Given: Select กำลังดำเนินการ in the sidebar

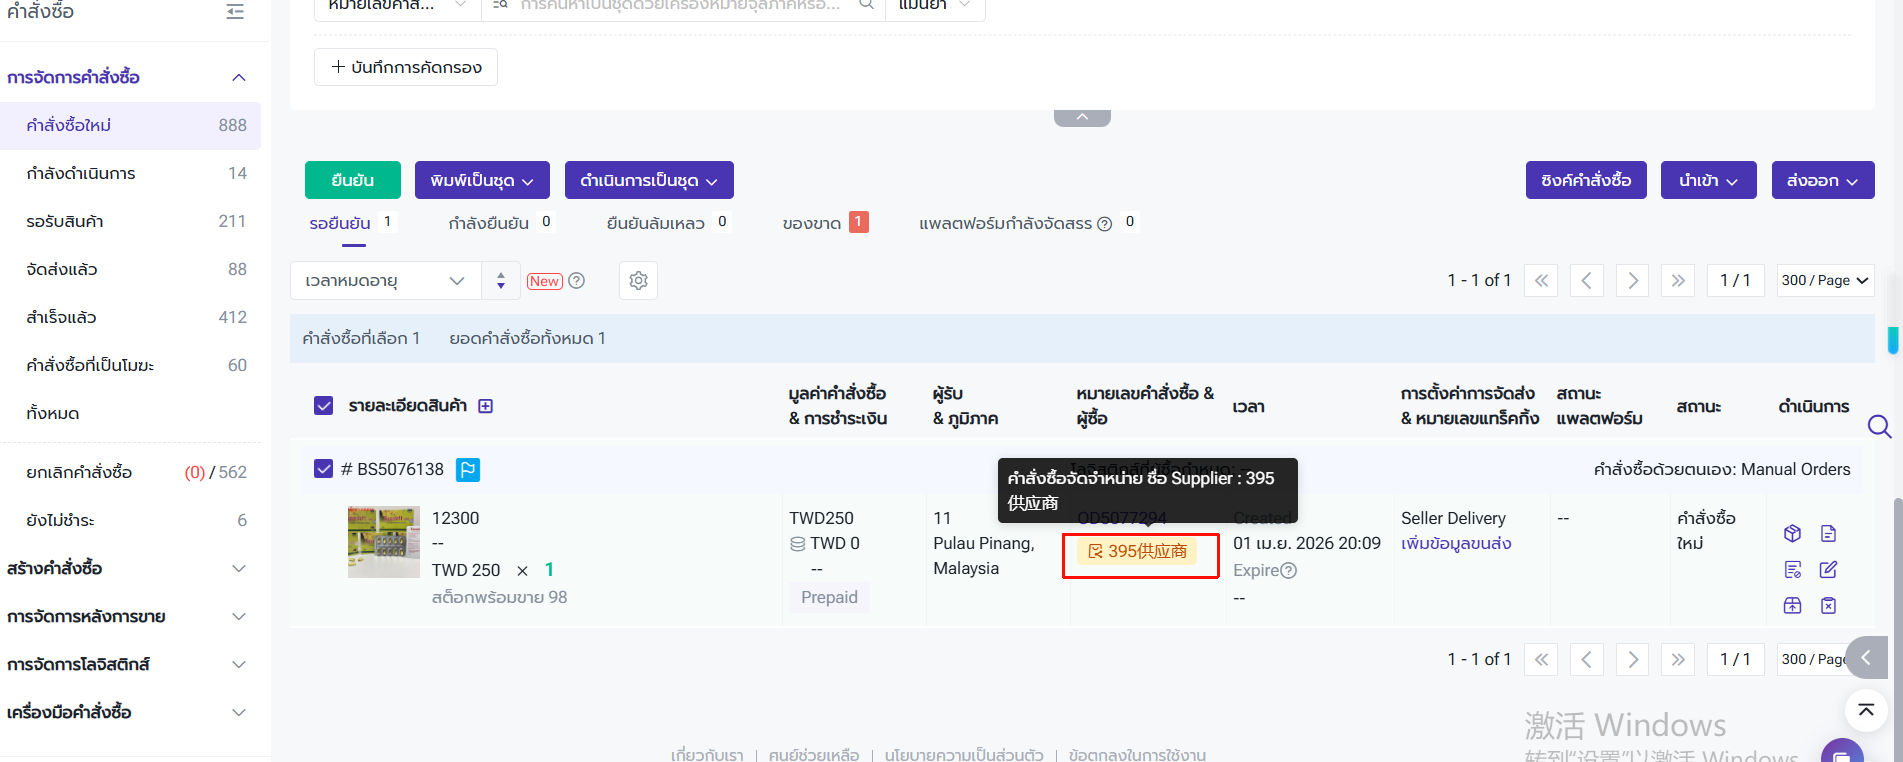Looking at the screenshot, I should (x=81, y=173).
